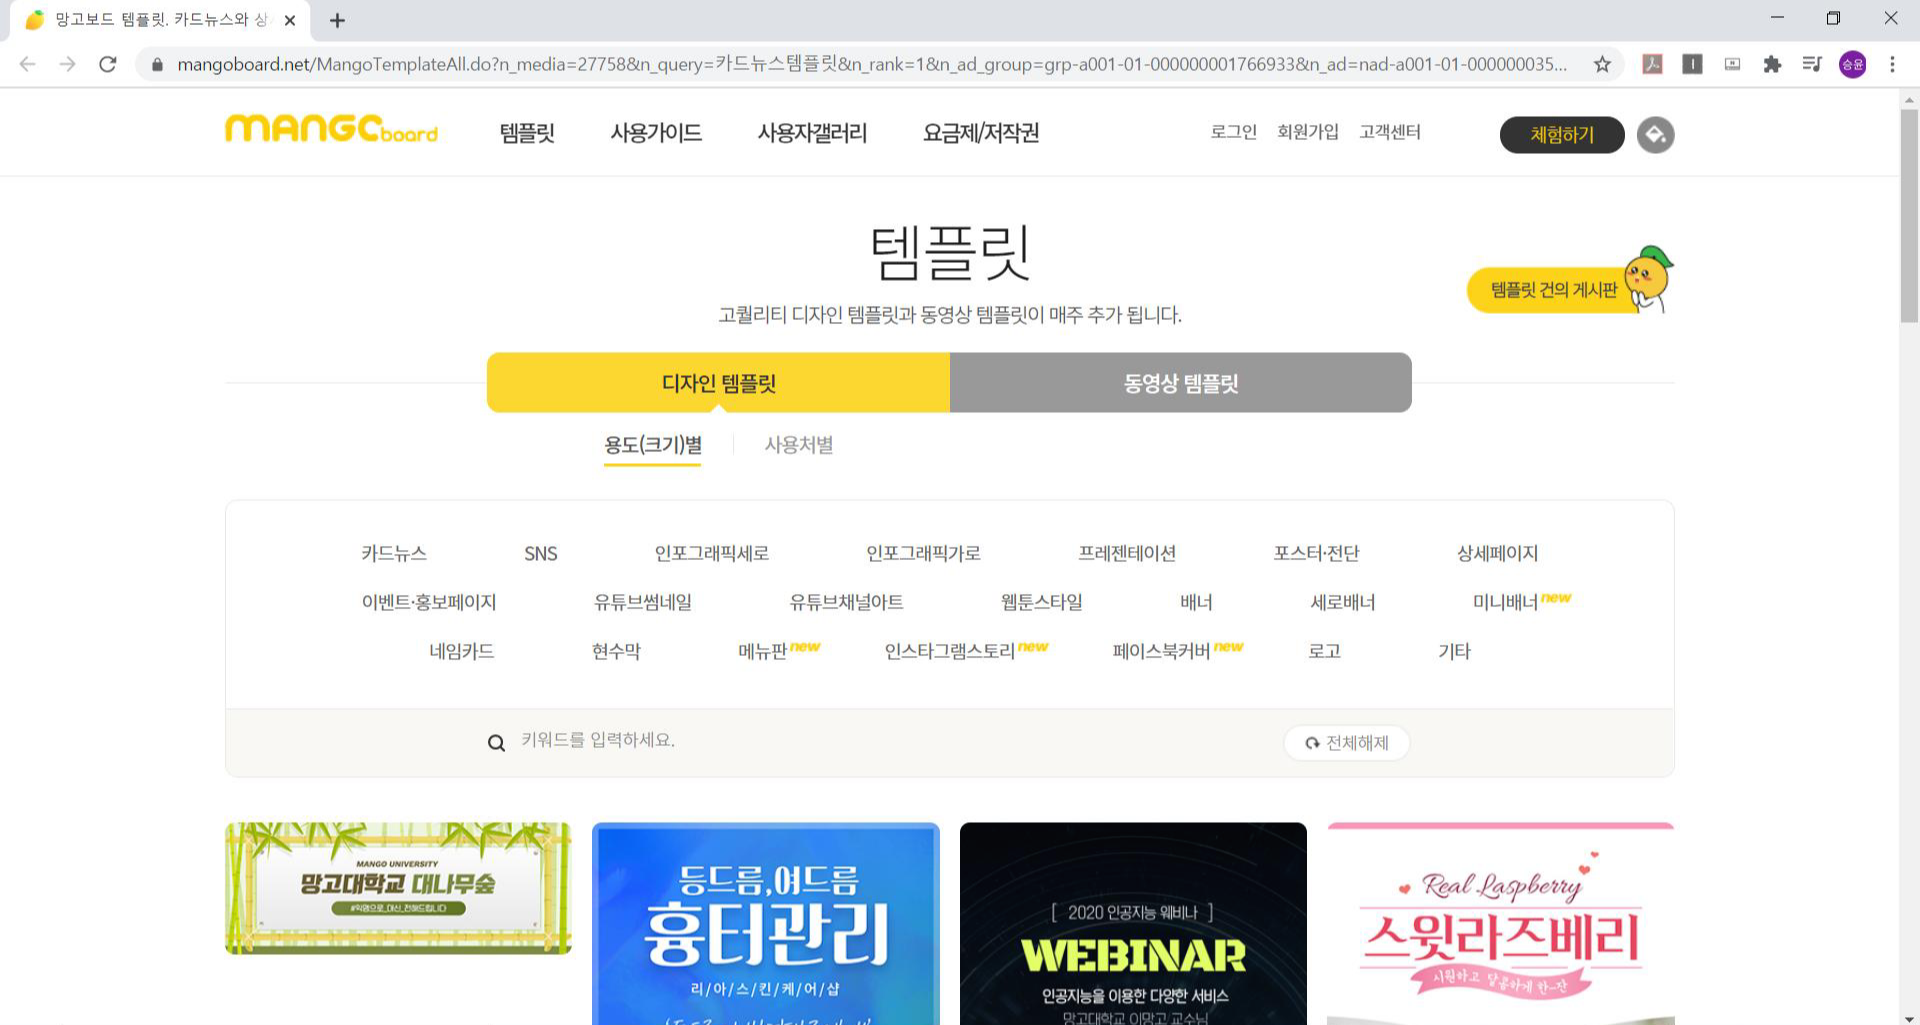
Task: Filter by 유튜브썸네일 category
Action: 643,602
